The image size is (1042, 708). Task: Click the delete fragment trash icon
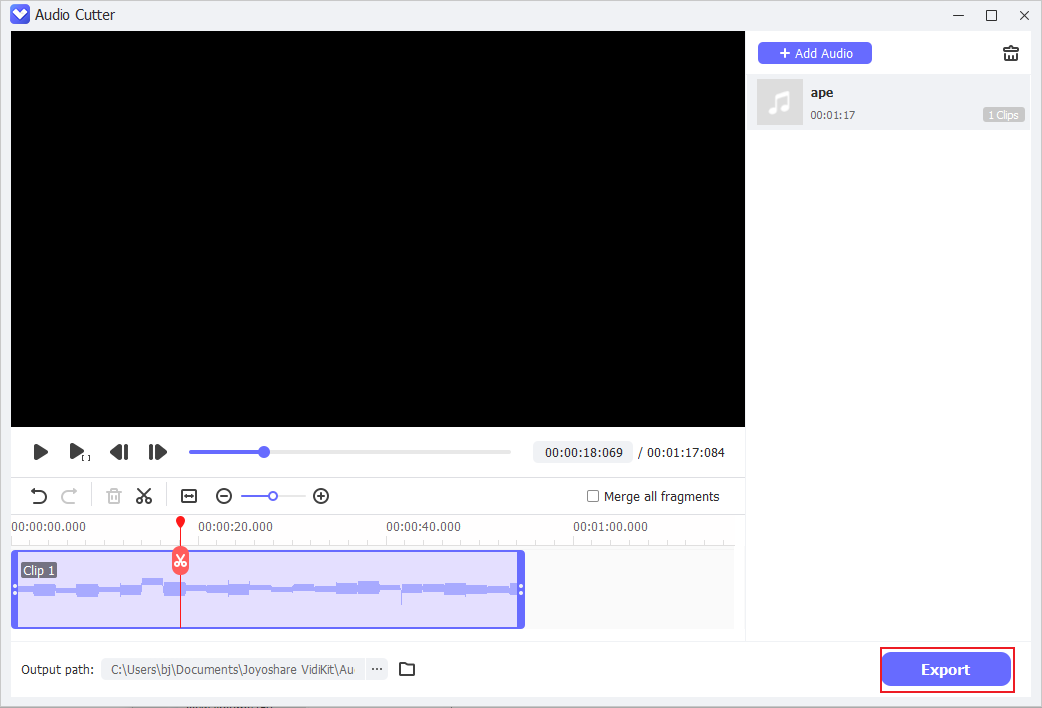tap(113, 496)
